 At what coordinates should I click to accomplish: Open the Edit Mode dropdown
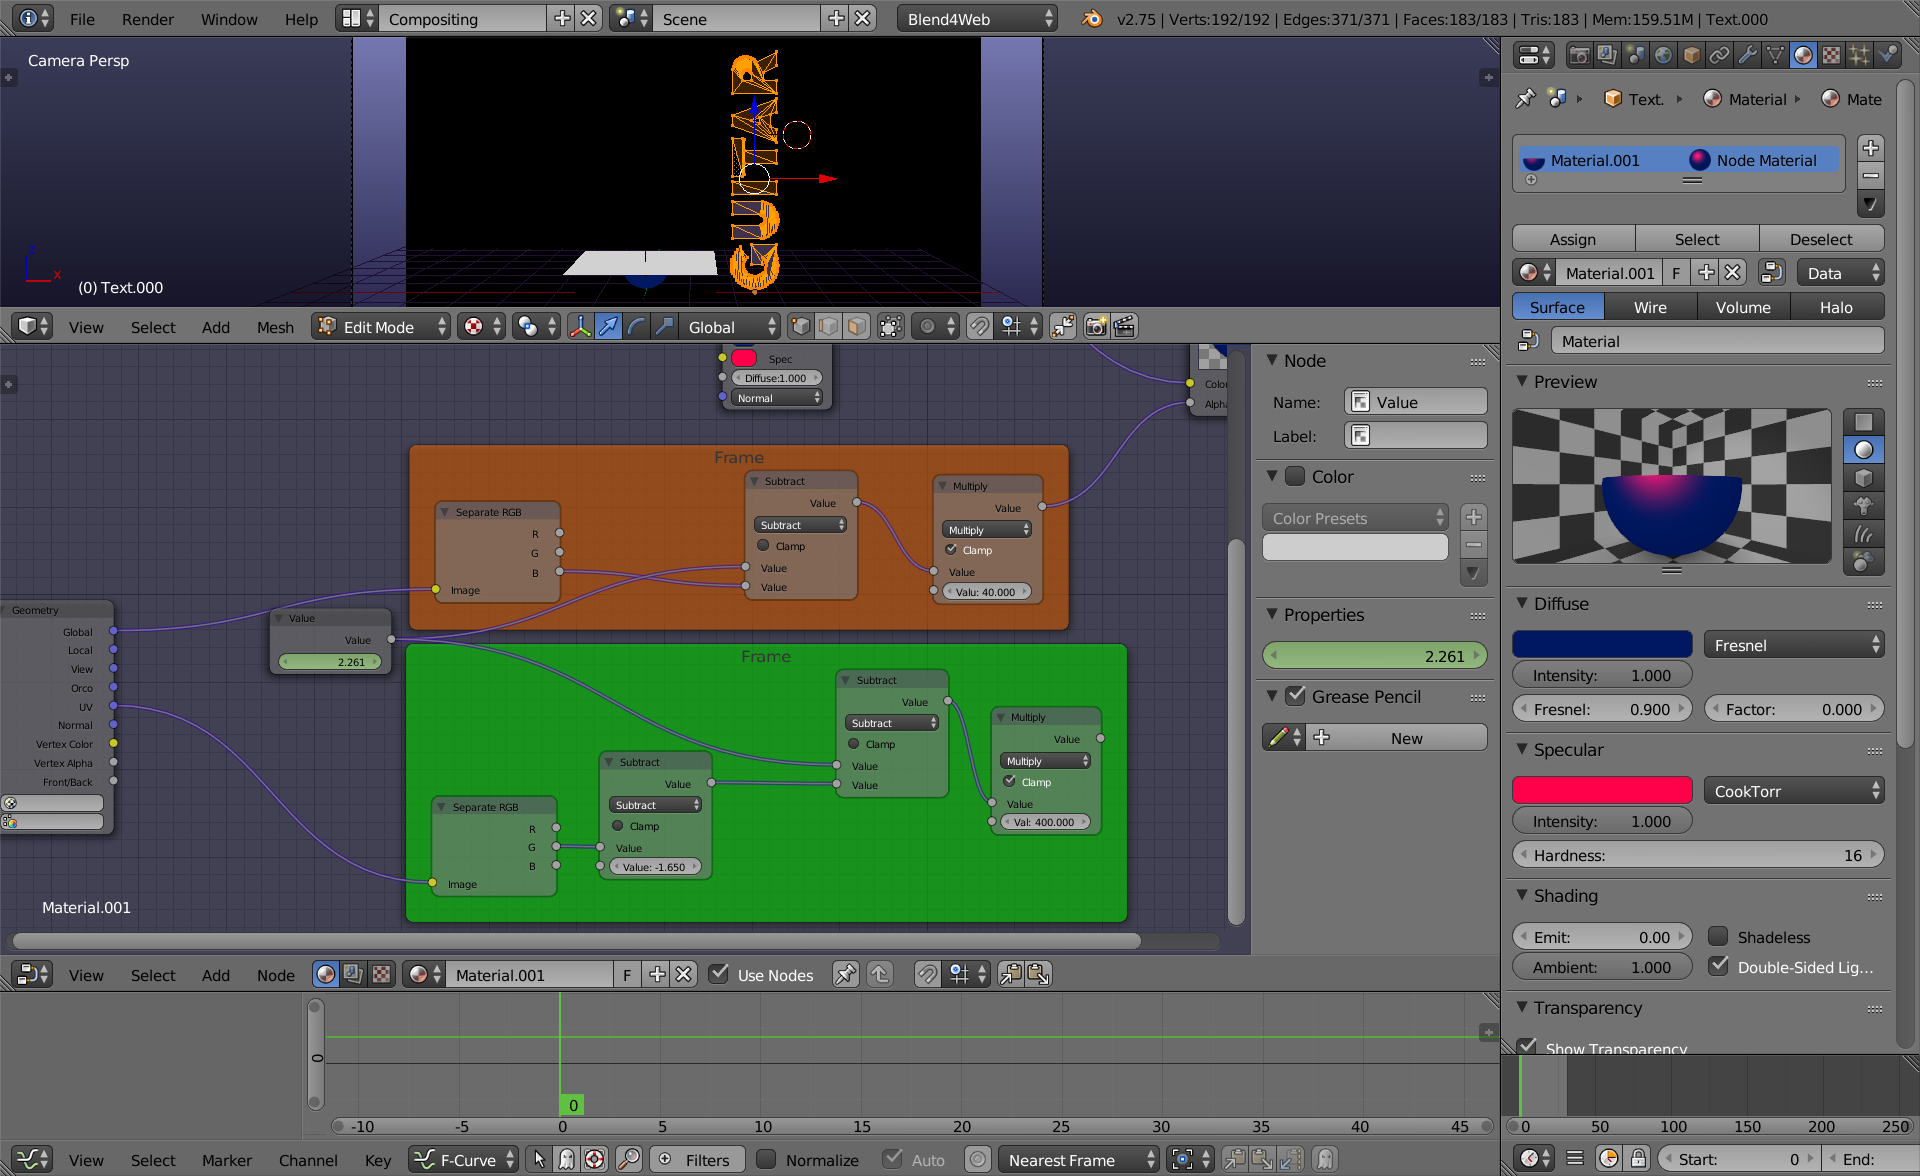(x=380, y=326)
